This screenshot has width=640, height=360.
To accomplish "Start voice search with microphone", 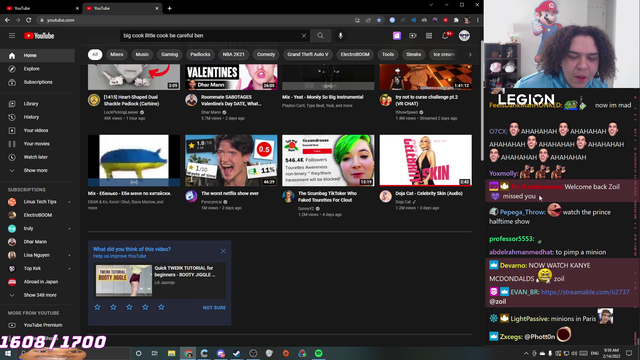I will point(340,36).
